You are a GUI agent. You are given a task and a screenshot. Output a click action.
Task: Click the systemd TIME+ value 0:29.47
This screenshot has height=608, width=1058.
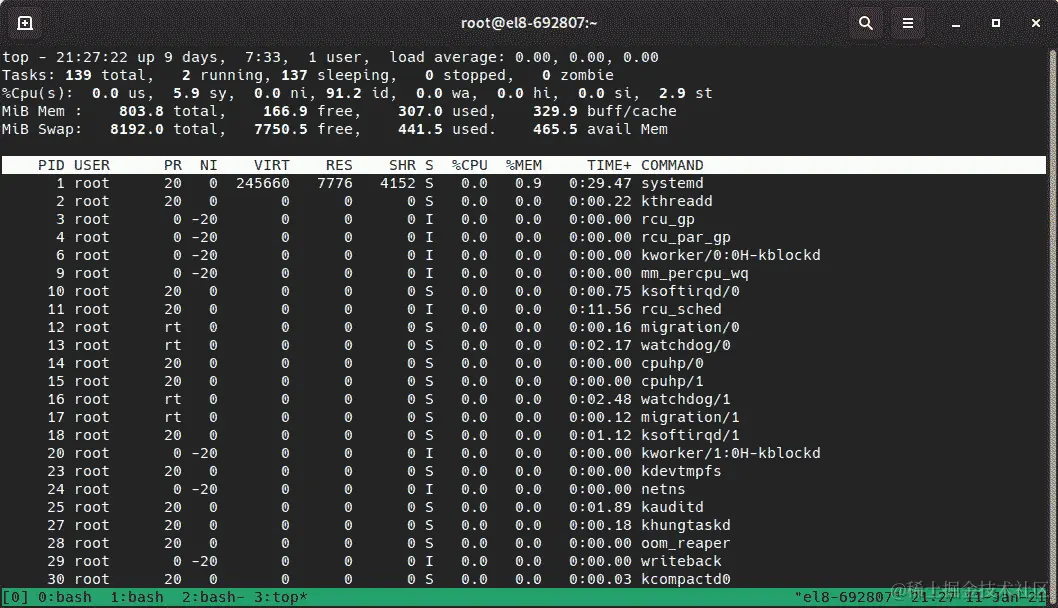(x=601, y=183)
